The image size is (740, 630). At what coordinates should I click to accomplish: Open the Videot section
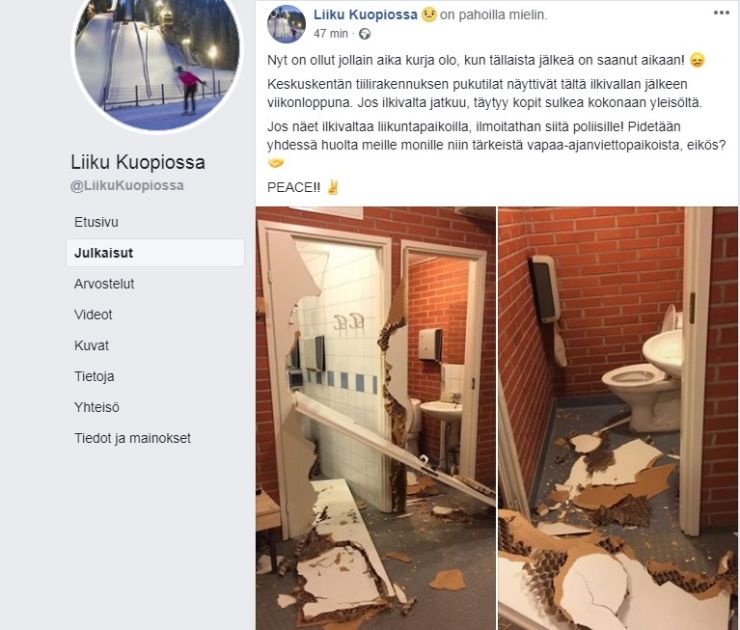pyautogui.click(x=93, y=314)
